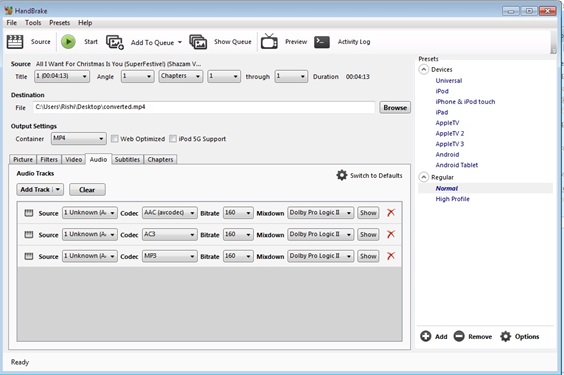Open the Chapters mode dropdown
This screenshot has height=375, width=564.
tap(181, 76)
